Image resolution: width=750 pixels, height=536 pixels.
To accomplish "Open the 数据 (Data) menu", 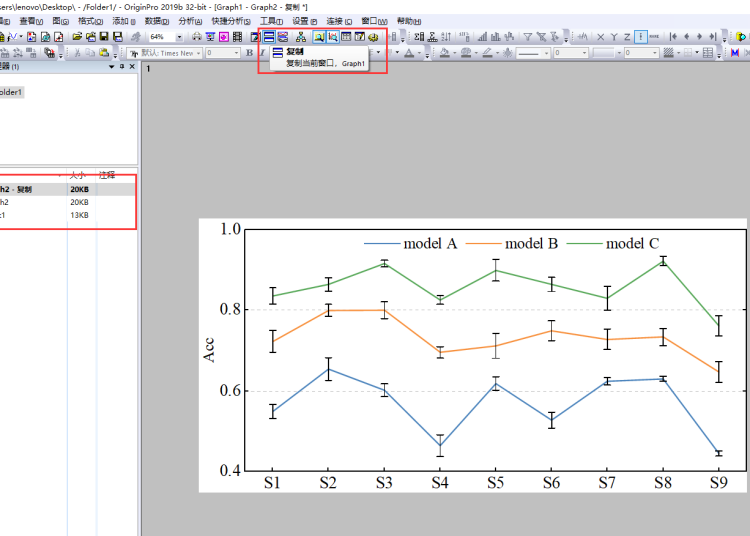I will tap(157, 22).
